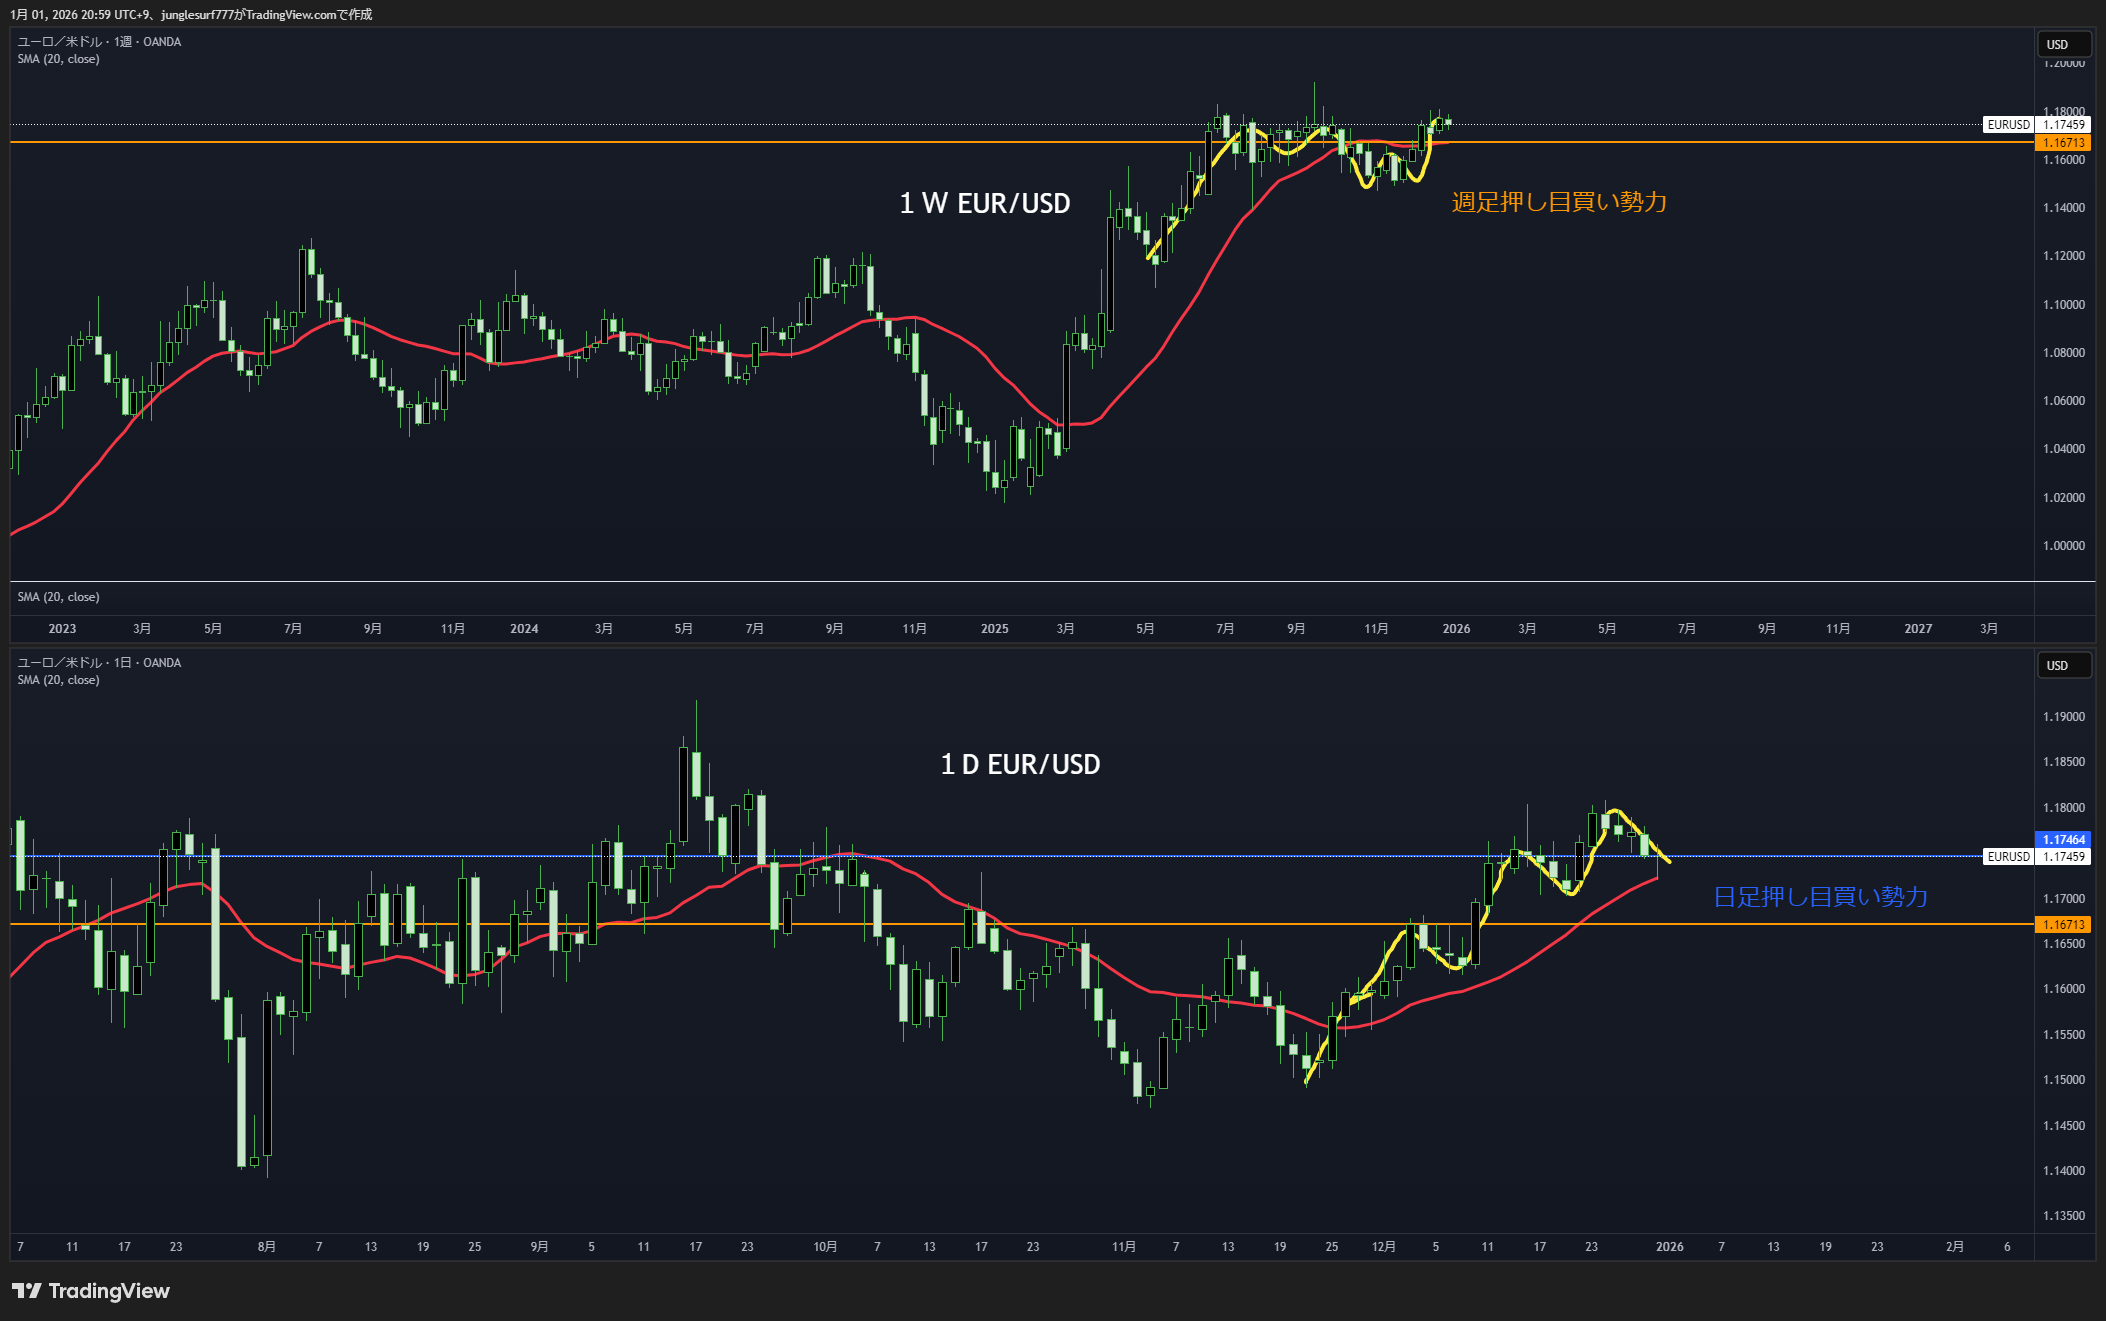This screenshot has height=1321, width=2106.
Task: Select orange 週足押し目買い勢力 text label
Action: [1559, 202]
